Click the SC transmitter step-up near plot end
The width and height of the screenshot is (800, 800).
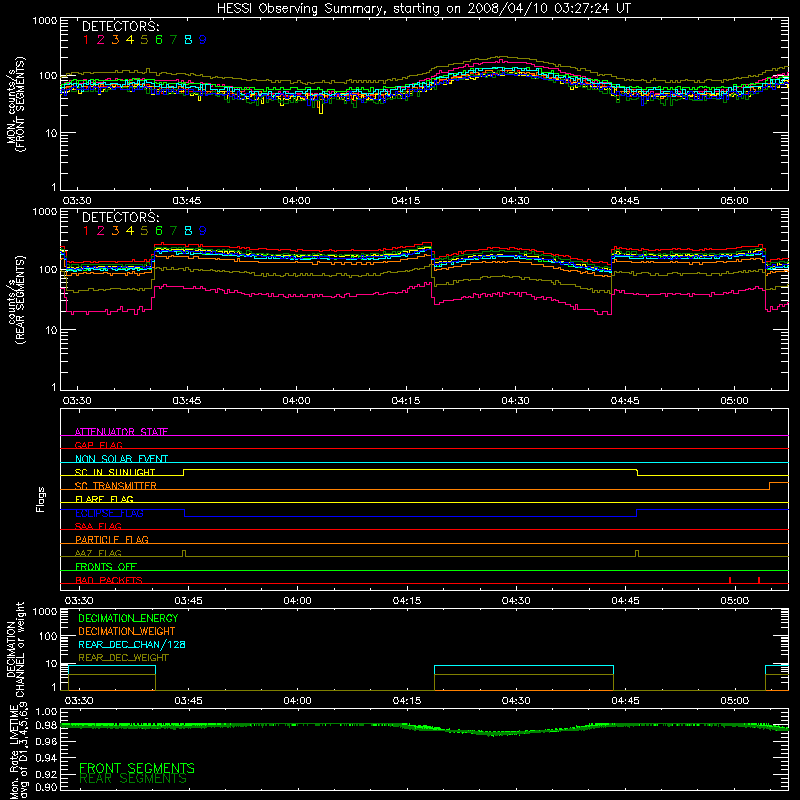(x=769, y=486)
